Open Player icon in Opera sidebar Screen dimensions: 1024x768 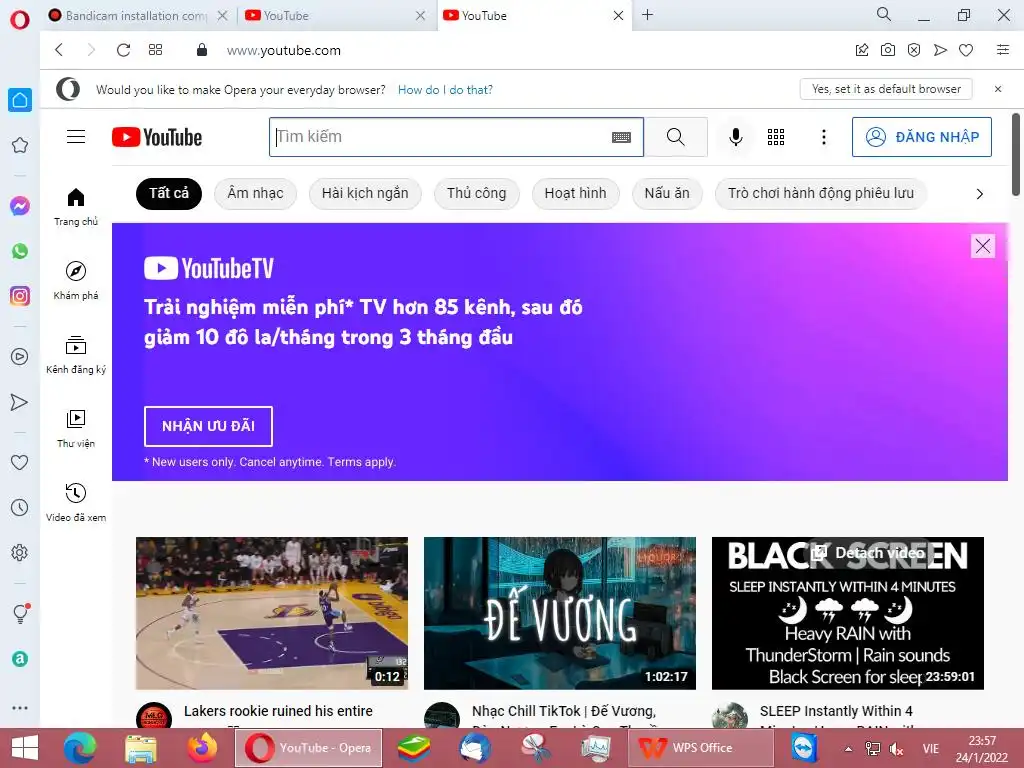click(x=20, y=357)
